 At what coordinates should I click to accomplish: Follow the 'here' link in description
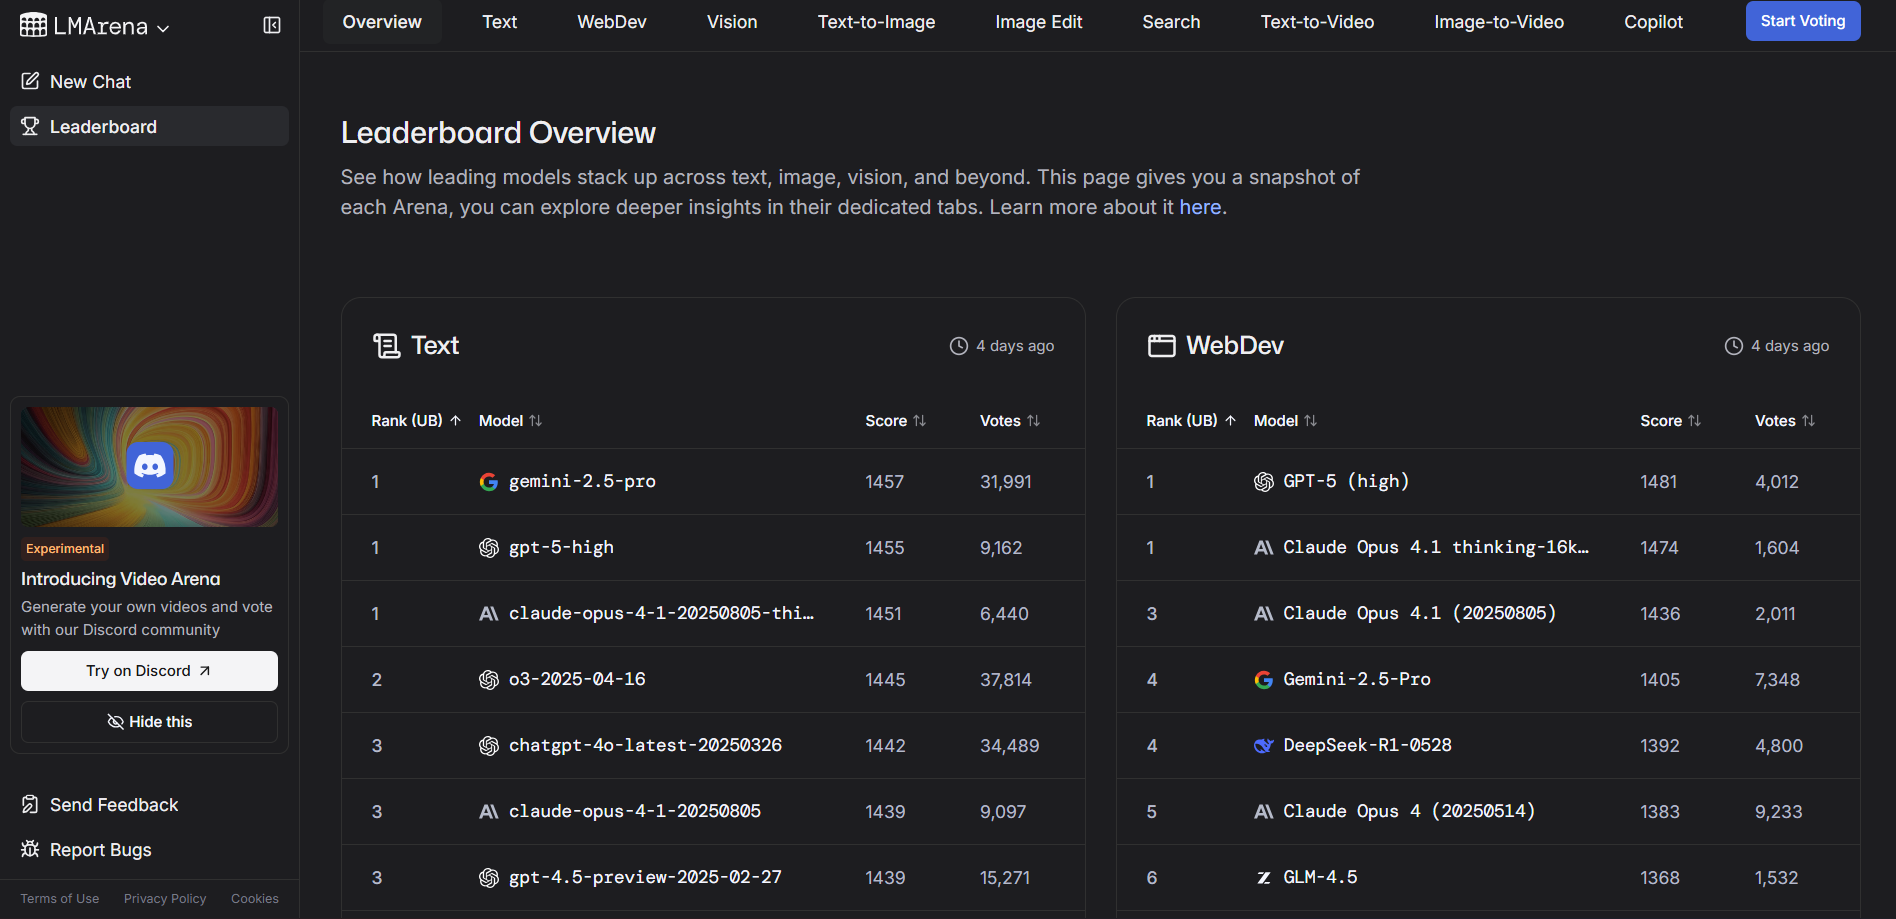click(1200, 207)
